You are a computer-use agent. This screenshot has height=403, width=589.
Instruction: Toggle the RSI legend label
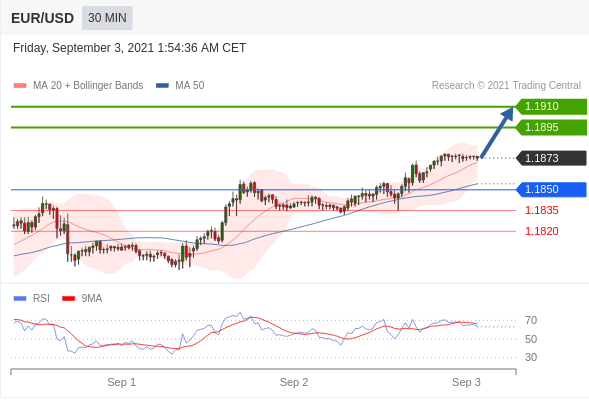41,298
